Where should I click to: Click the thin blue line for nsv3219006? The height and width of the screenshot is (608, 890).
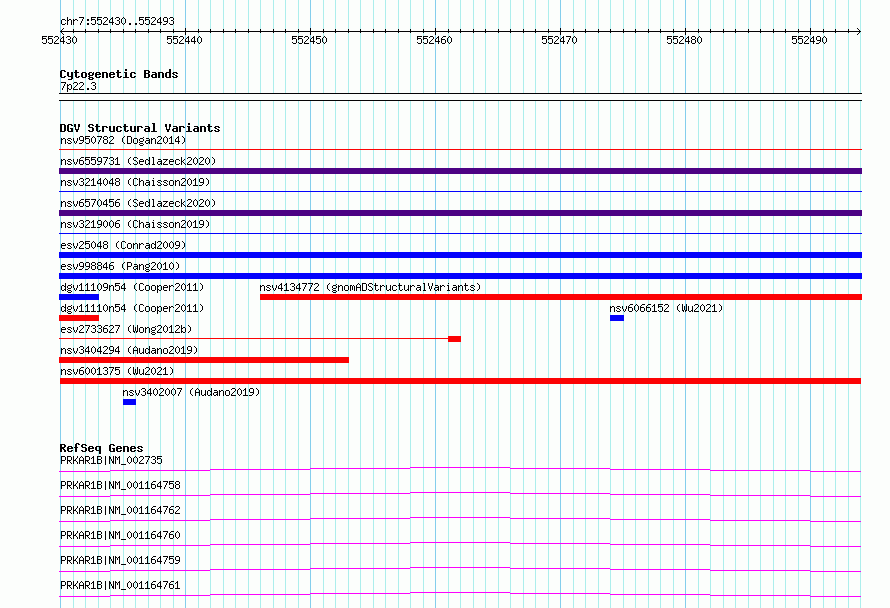pos(460,234)
